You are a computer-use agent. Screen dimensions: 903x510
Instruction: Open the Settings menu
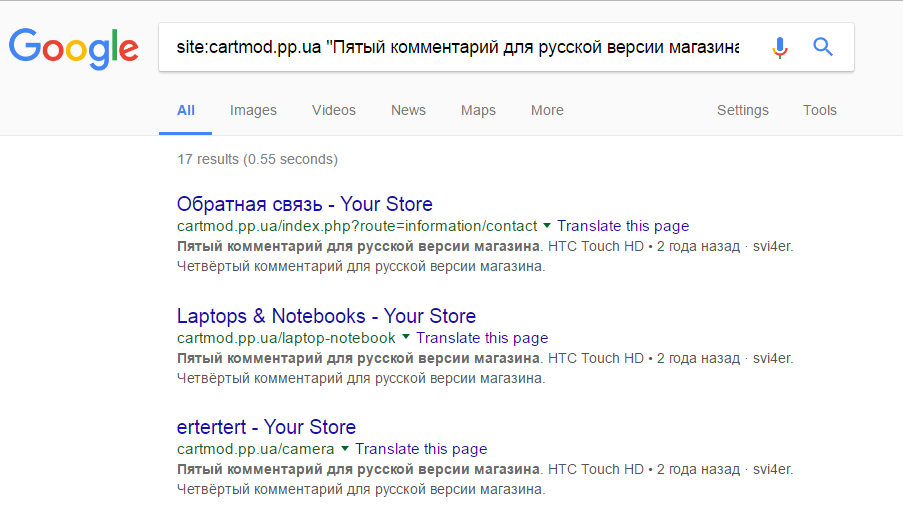point(742,110)
